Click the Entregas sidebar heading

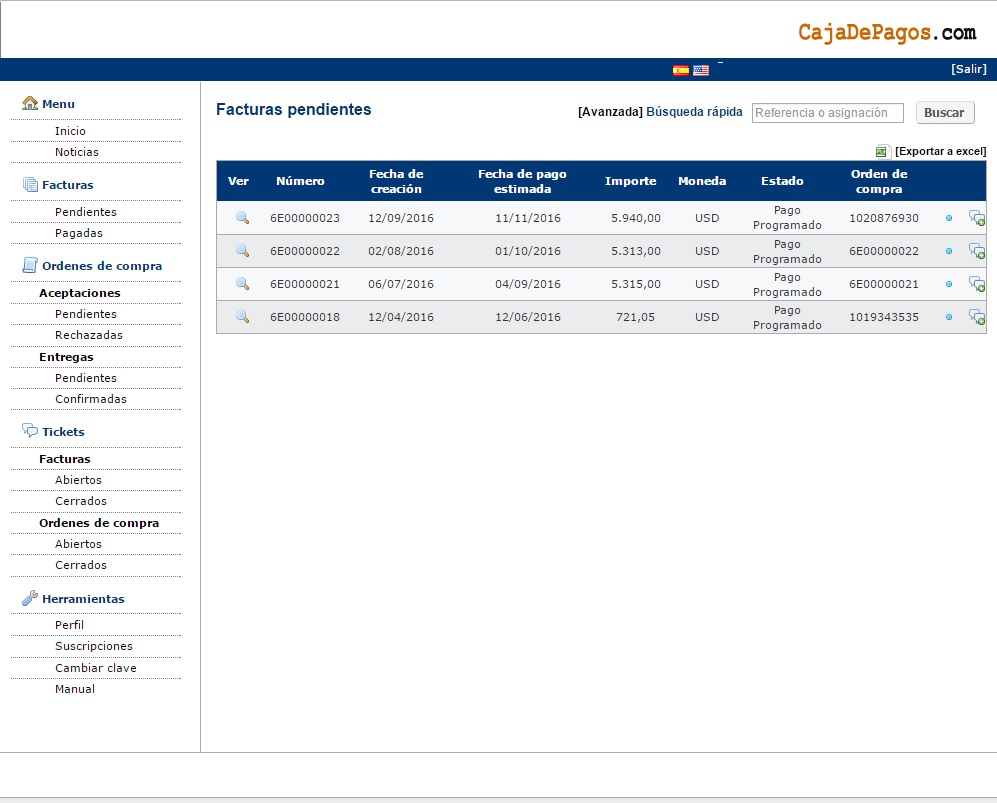[x=66, y=357]
